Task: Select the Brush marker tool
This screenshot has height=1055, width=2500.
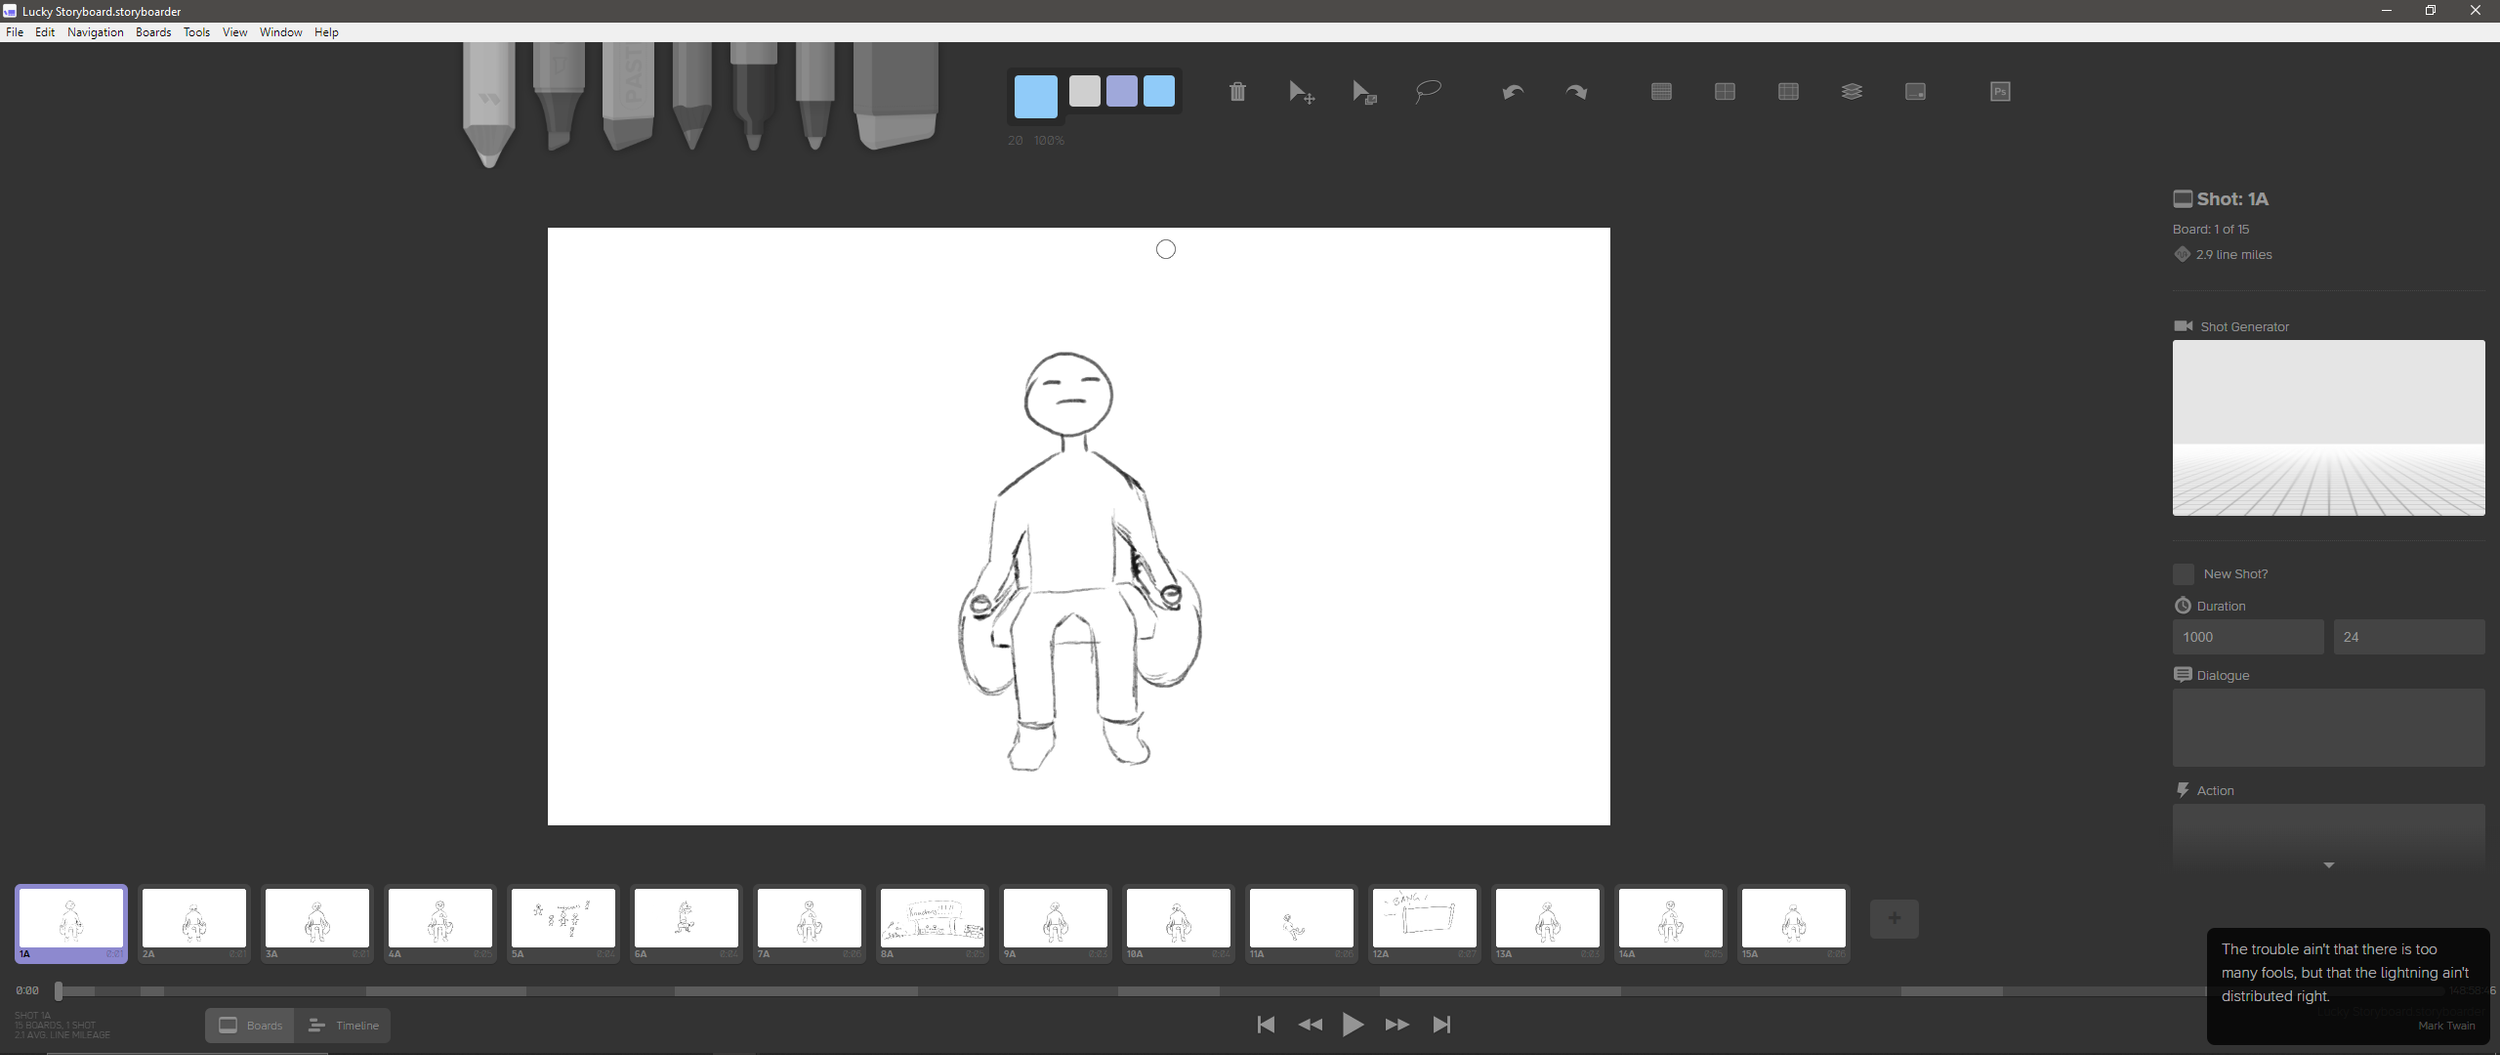Action: (558, 95)
